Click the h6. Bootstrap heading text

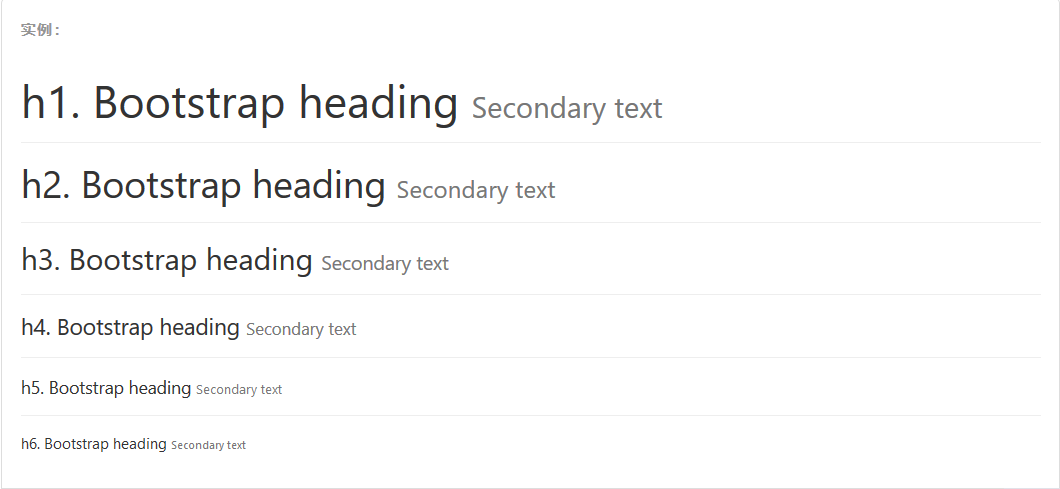click(x=94, y=444)
